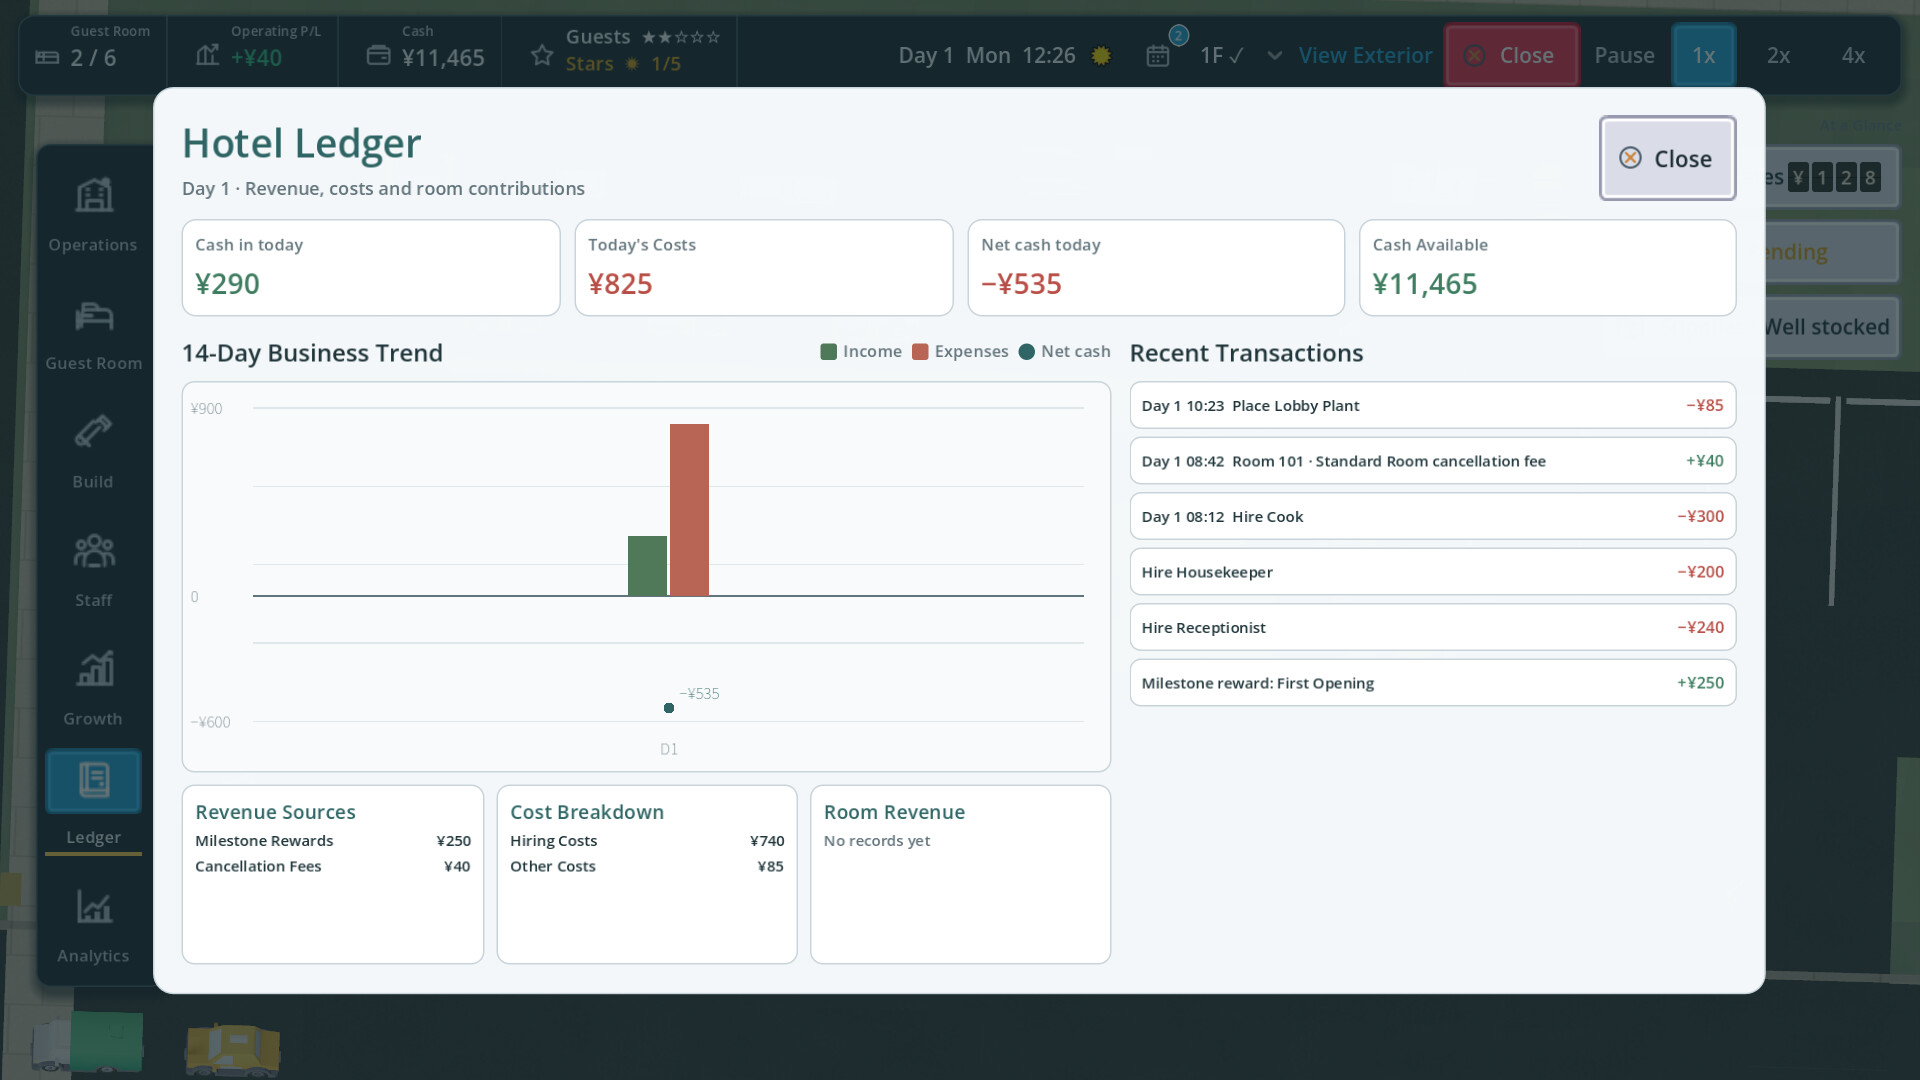Set game speed to 4x
Image resolution: width=1920 pixels, height=1080 pixels.
point(1853,55)
